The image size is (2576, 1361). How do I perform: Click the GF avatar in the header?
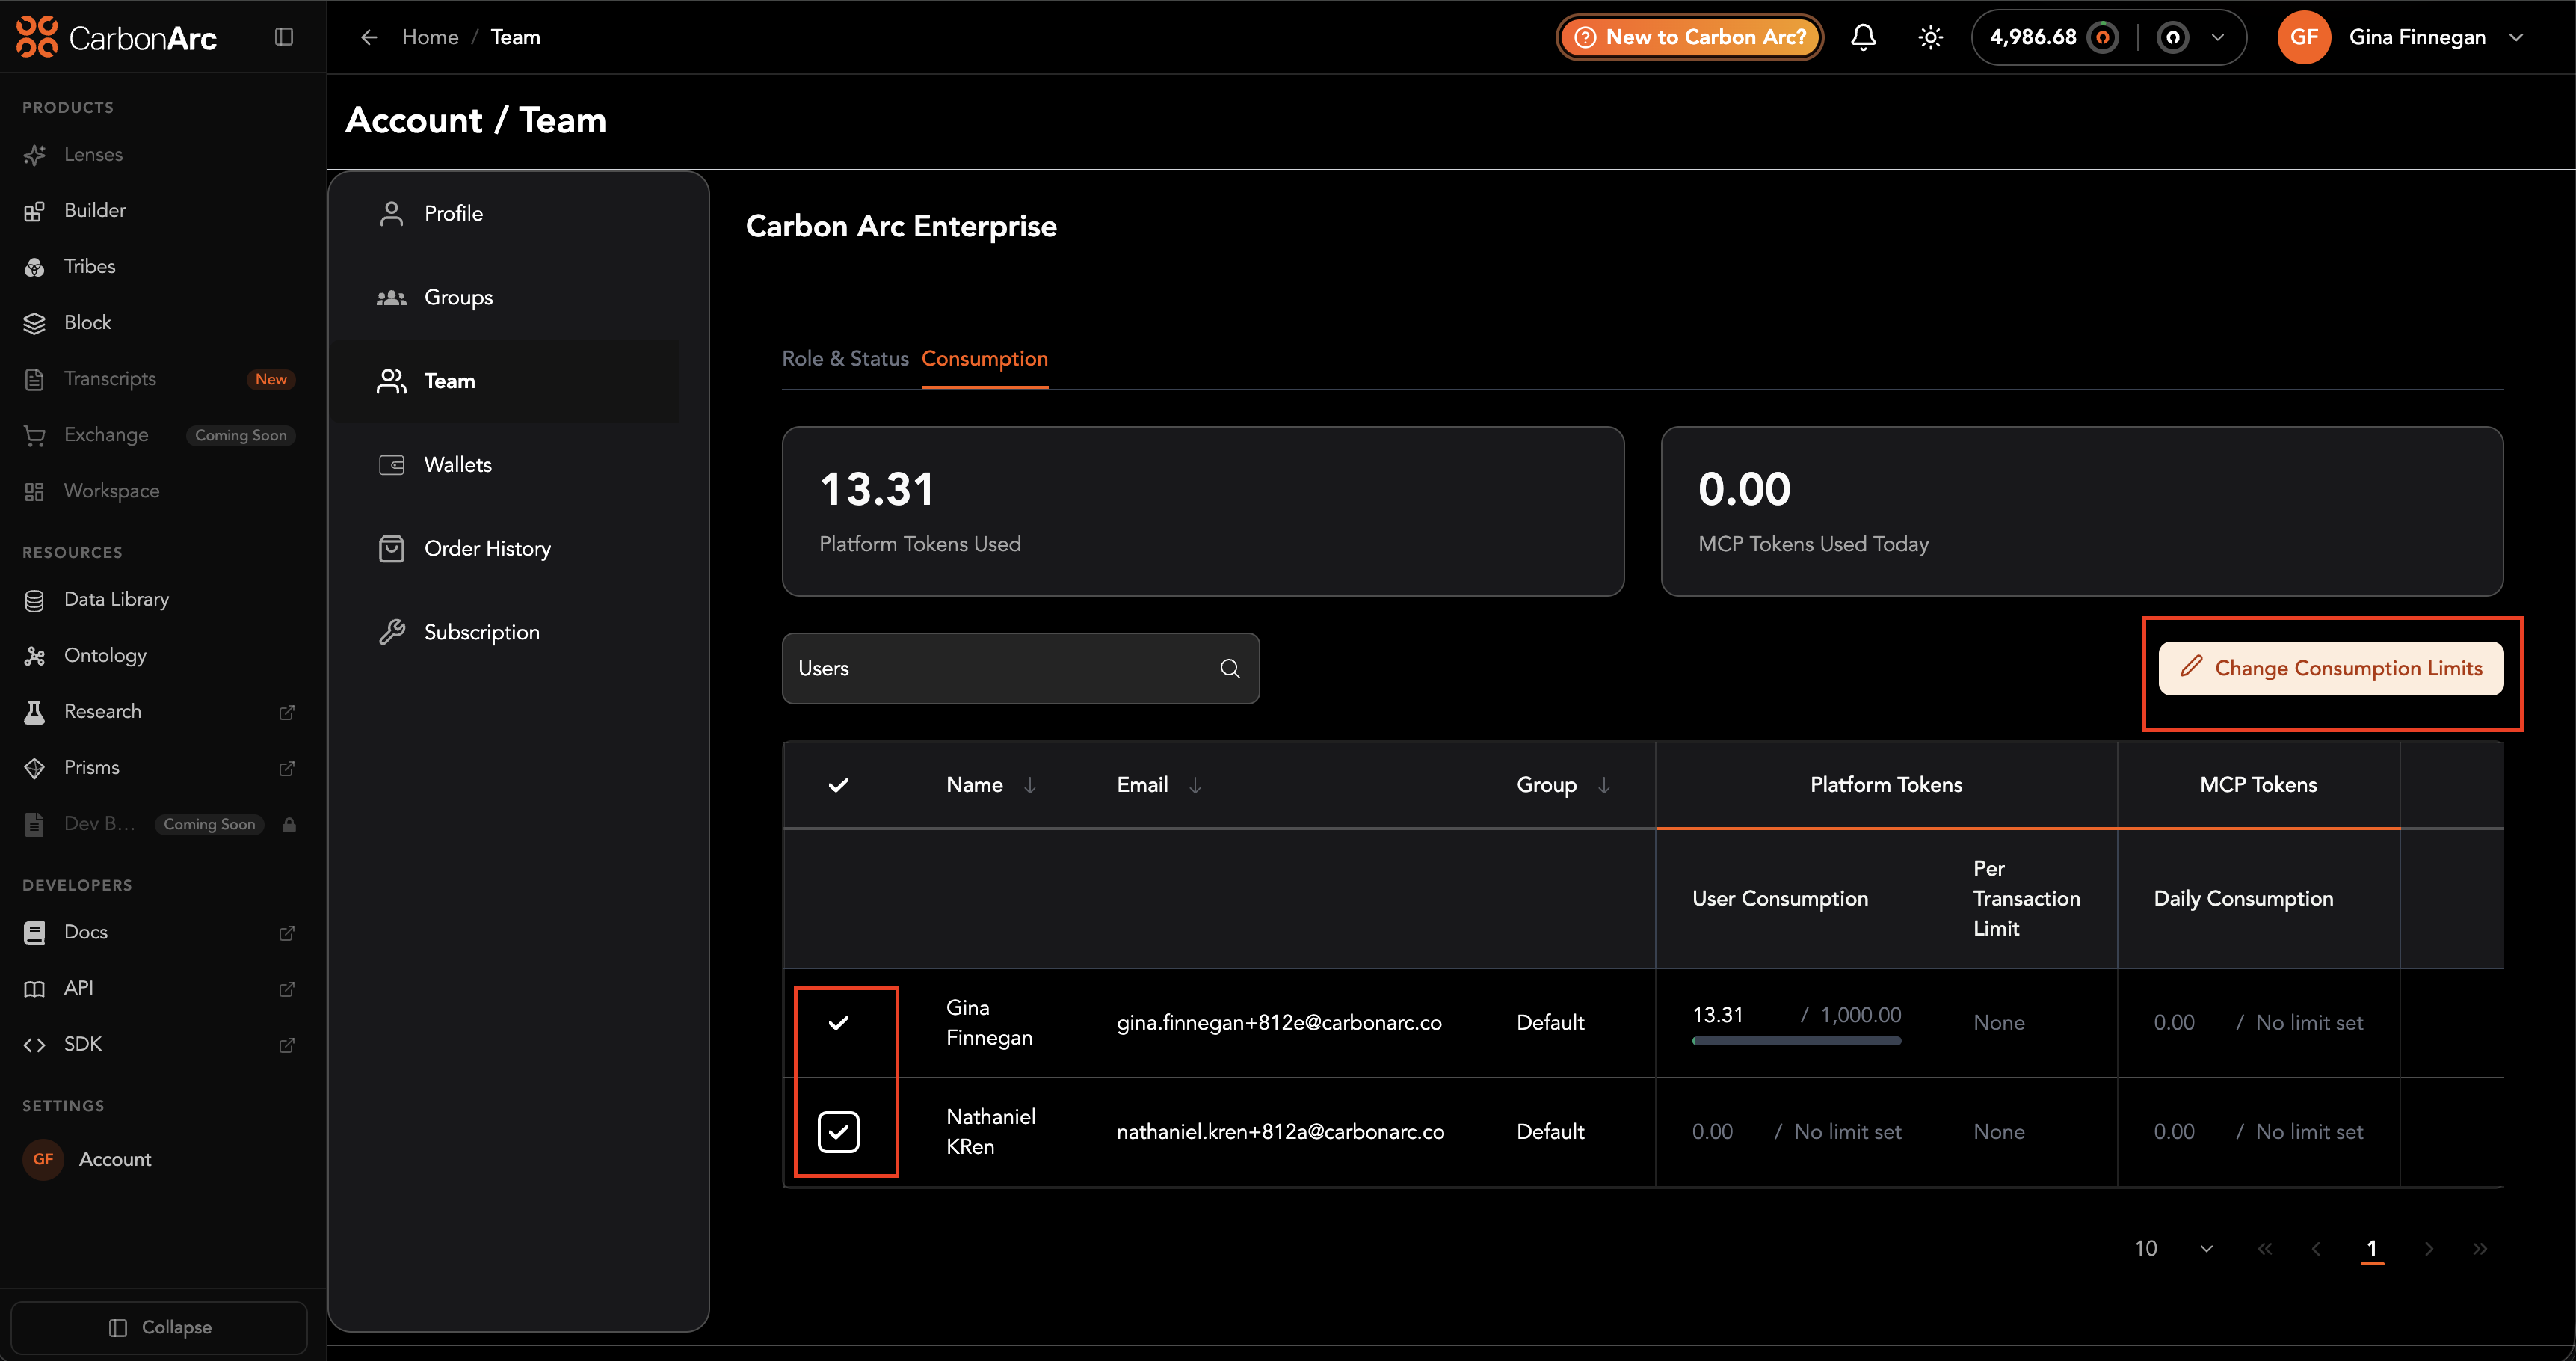[x=2303, y=37]
